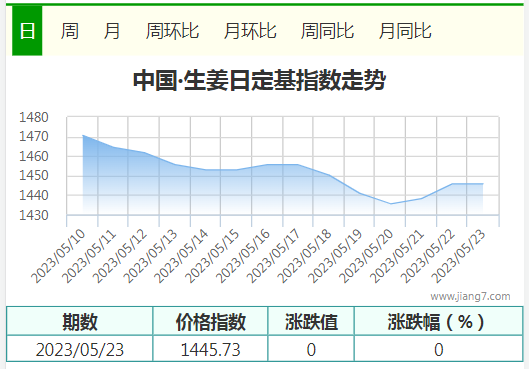Switch to the 月 monthly tab
The width and height of the screenshot is (529, 369).
[112, 31]
